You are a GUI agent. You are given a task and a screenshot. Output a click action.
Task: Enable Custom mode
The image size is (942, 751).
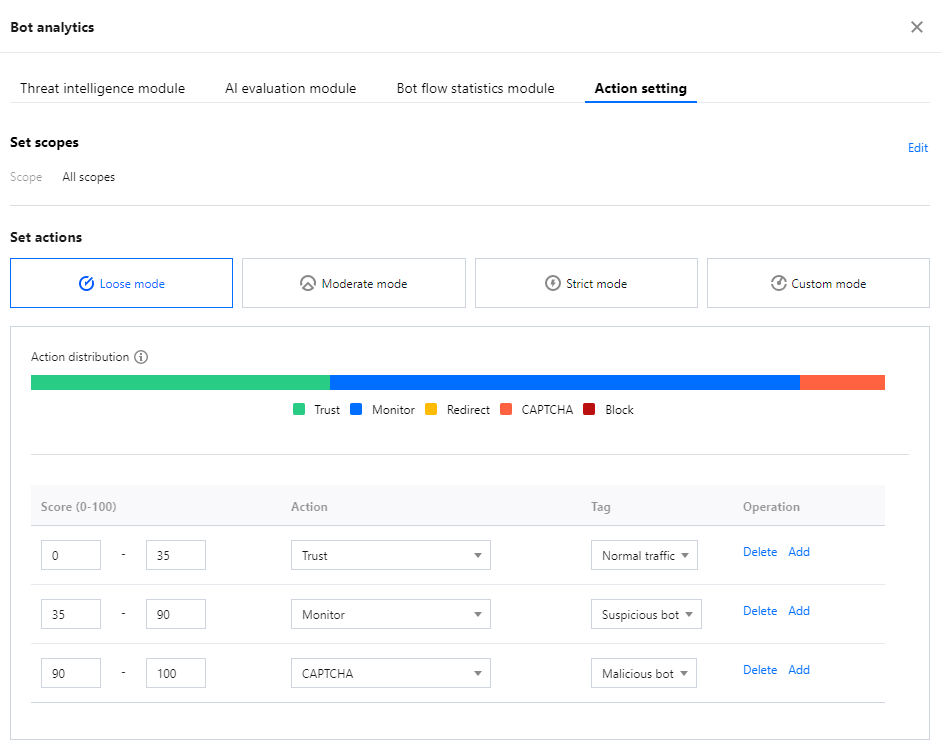pos(818,283)
